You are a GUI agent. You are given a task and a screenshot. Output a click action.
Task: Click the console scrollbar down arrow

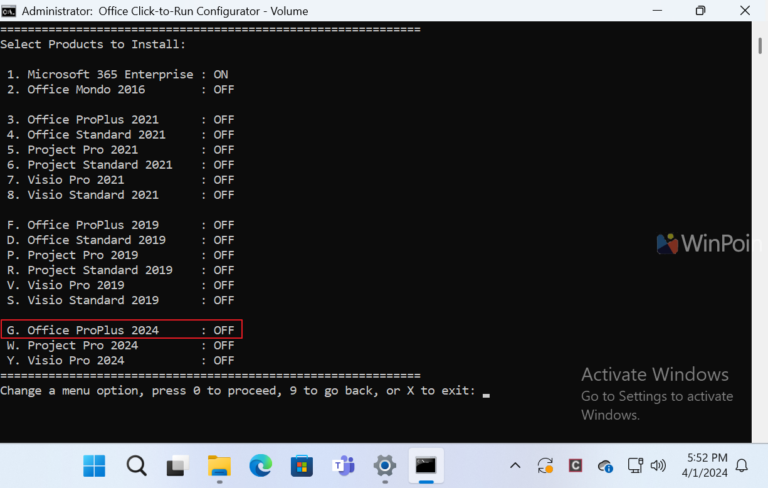[x=760, y=434]
